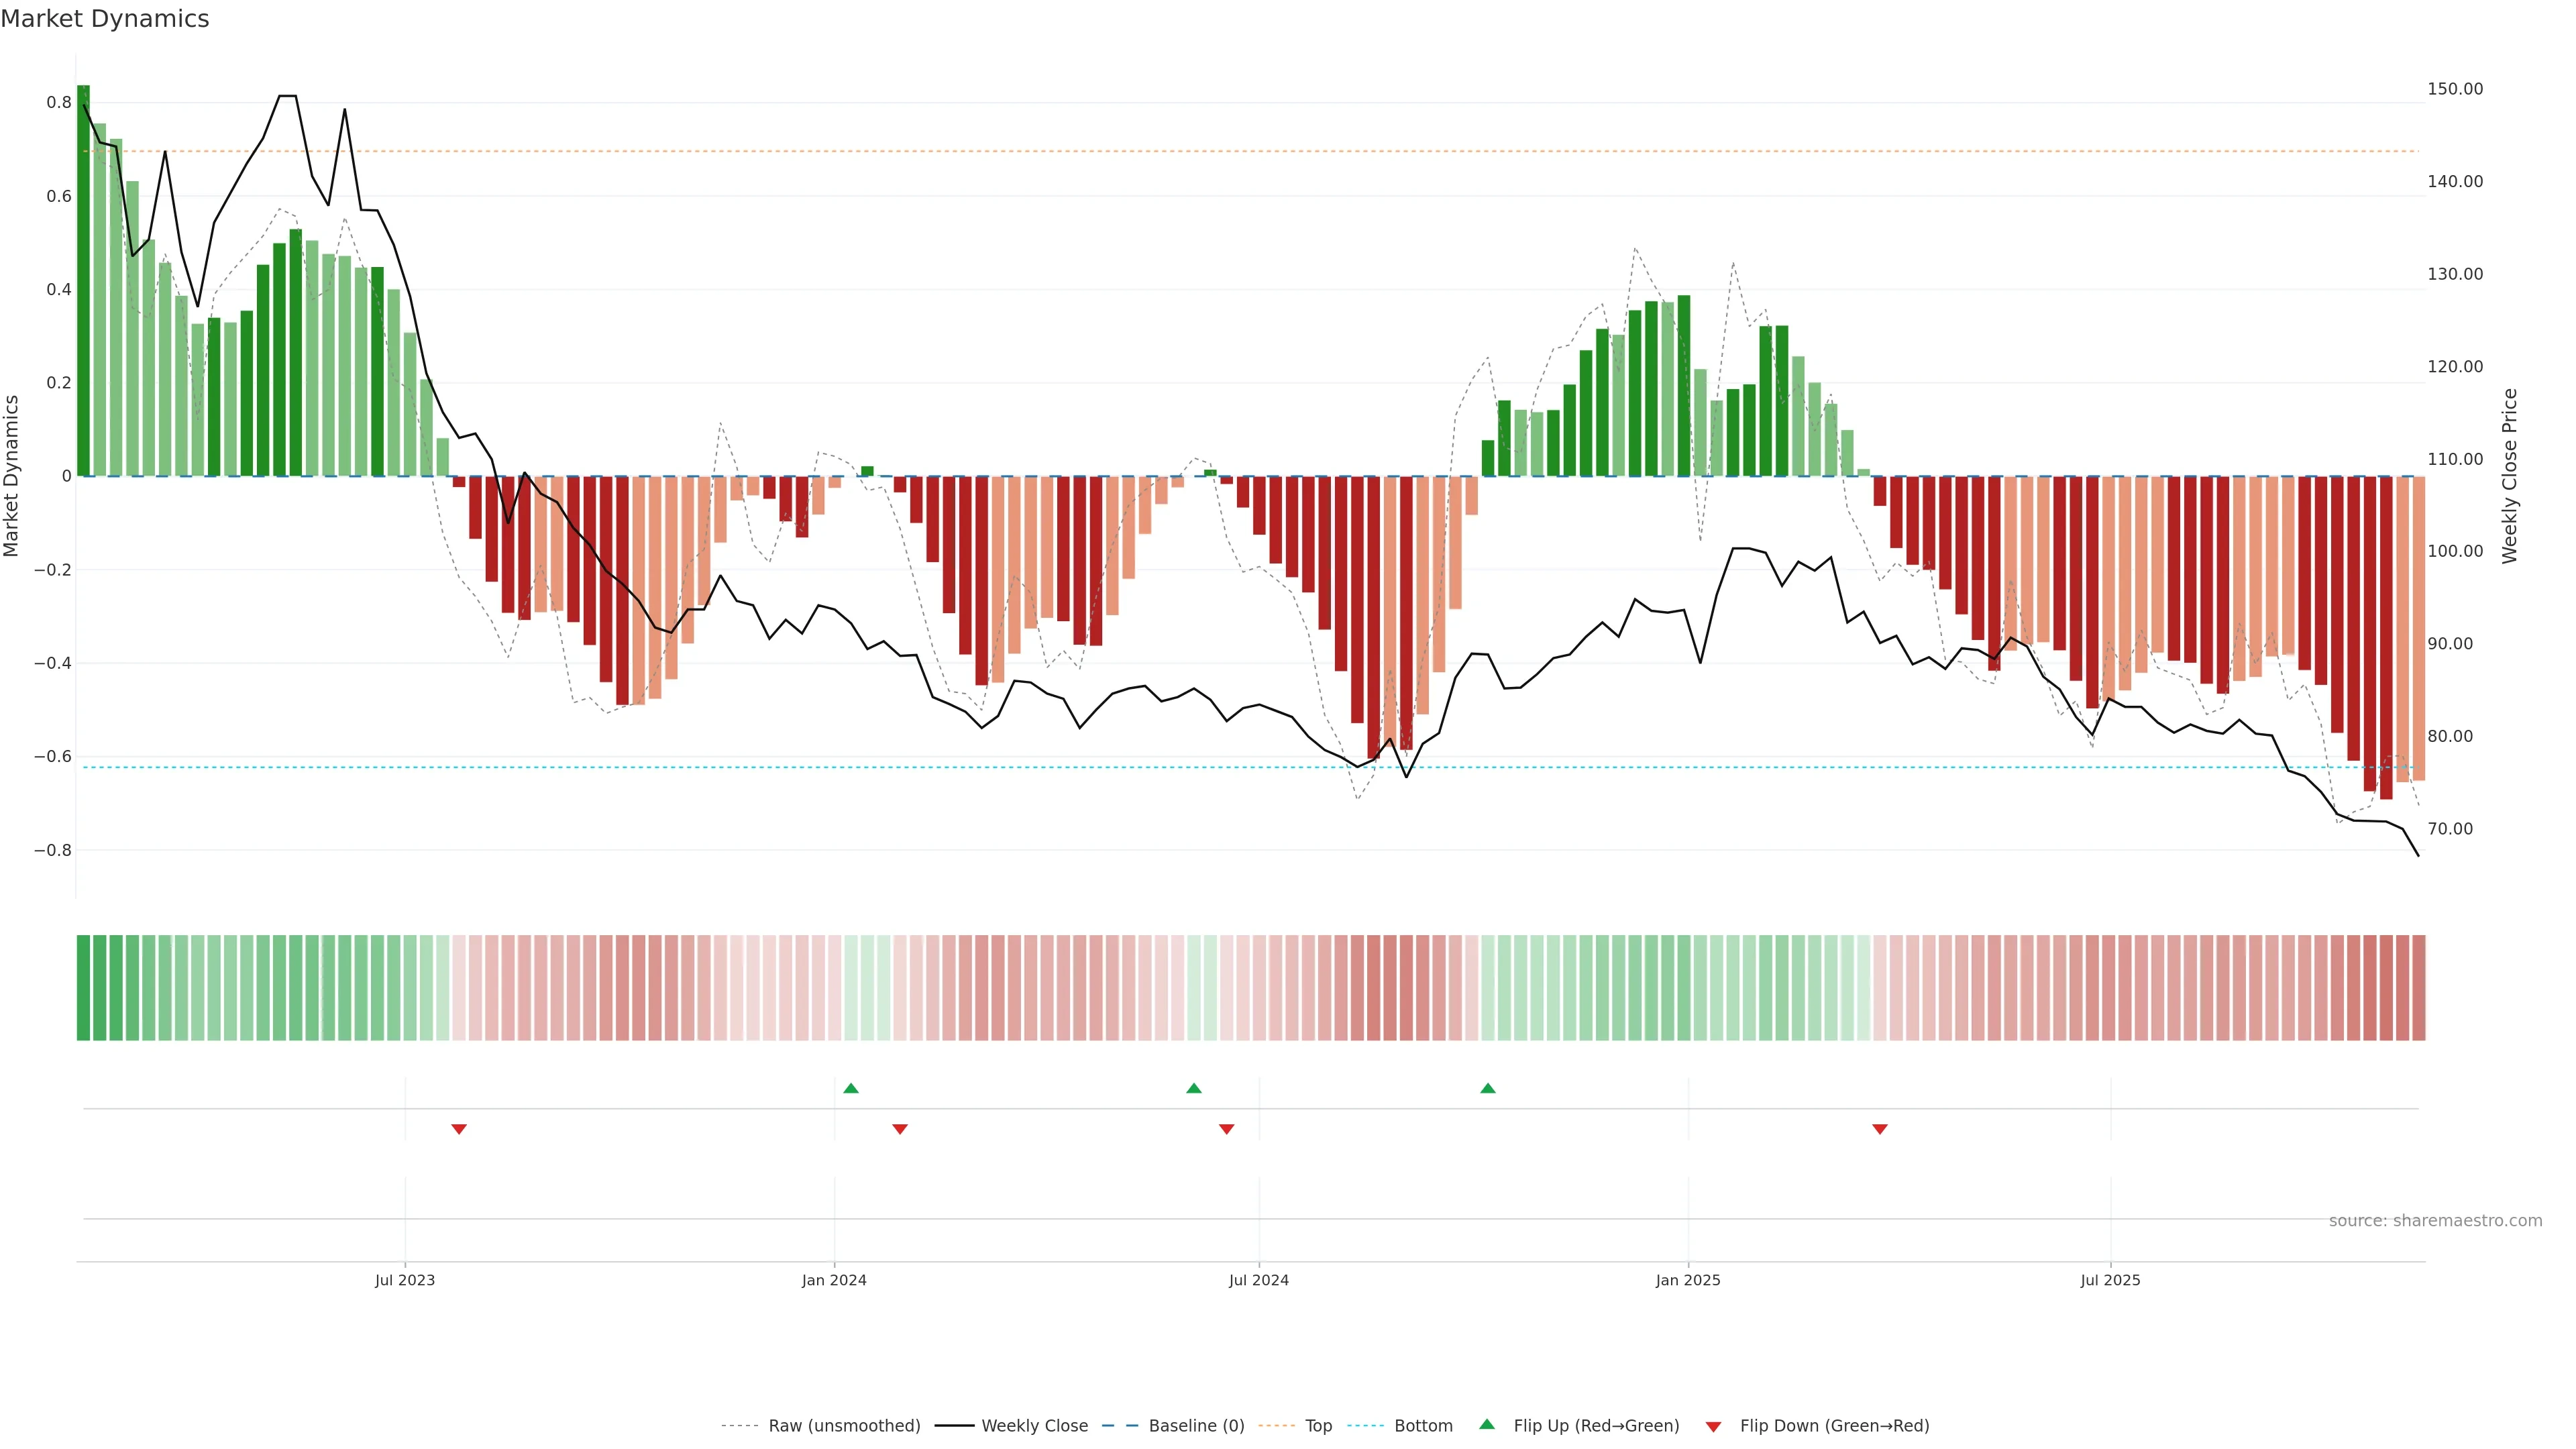
Task: Click the source: sharemaestro.com text
Action: (x=2435, y=1221)
